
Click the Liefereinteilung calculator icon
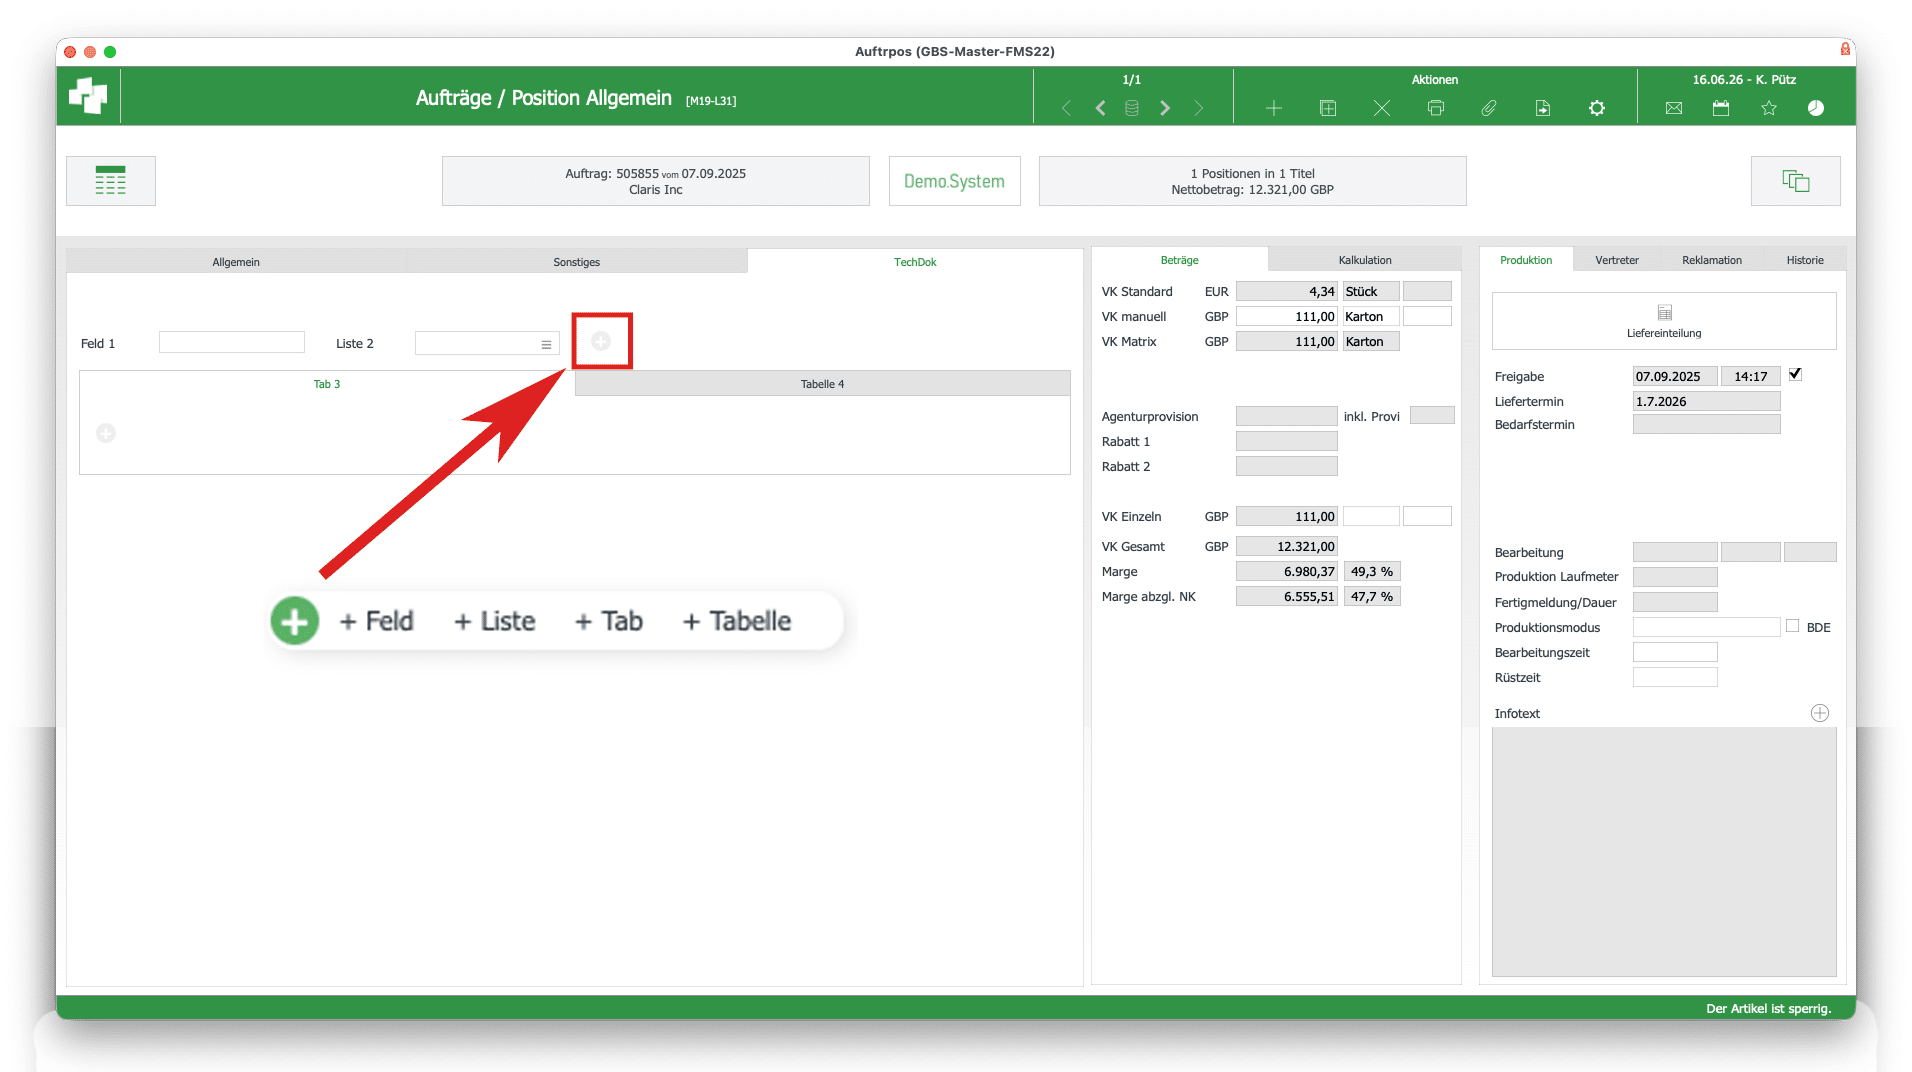coord(1664,313)
